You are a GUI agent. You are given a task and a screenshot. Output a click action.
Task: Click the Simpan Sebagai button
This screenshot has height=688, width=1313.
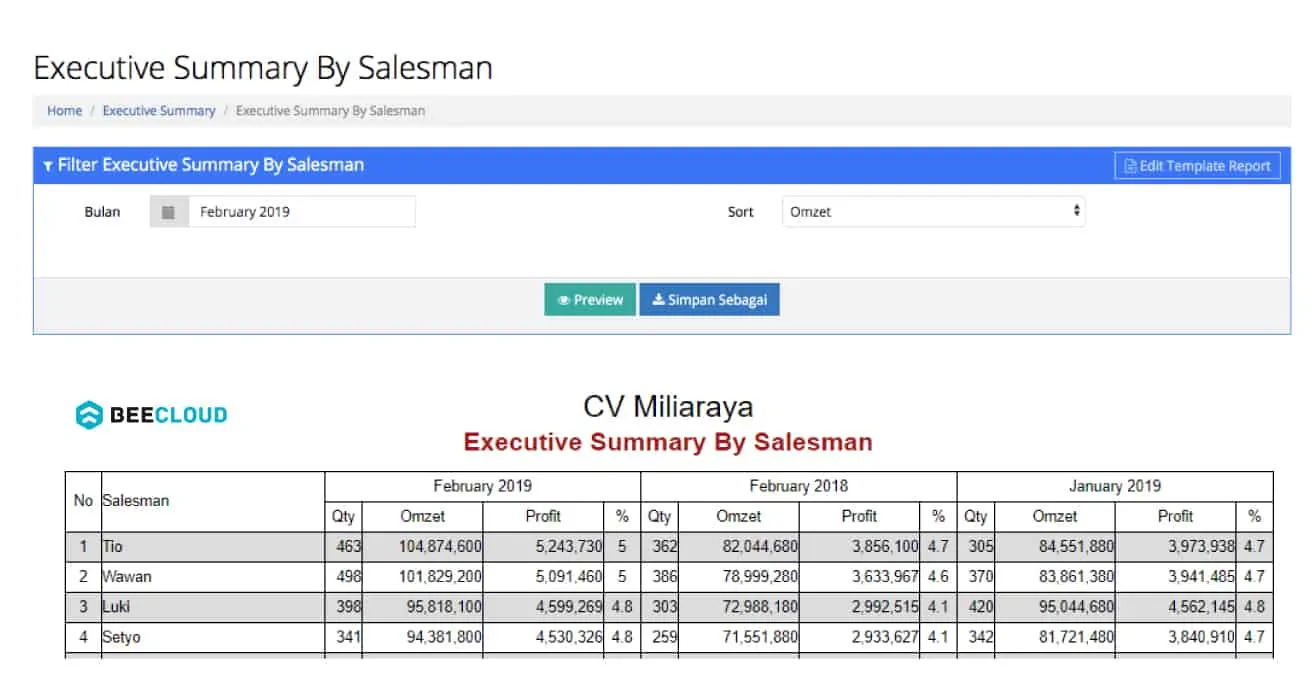point(709,299)
